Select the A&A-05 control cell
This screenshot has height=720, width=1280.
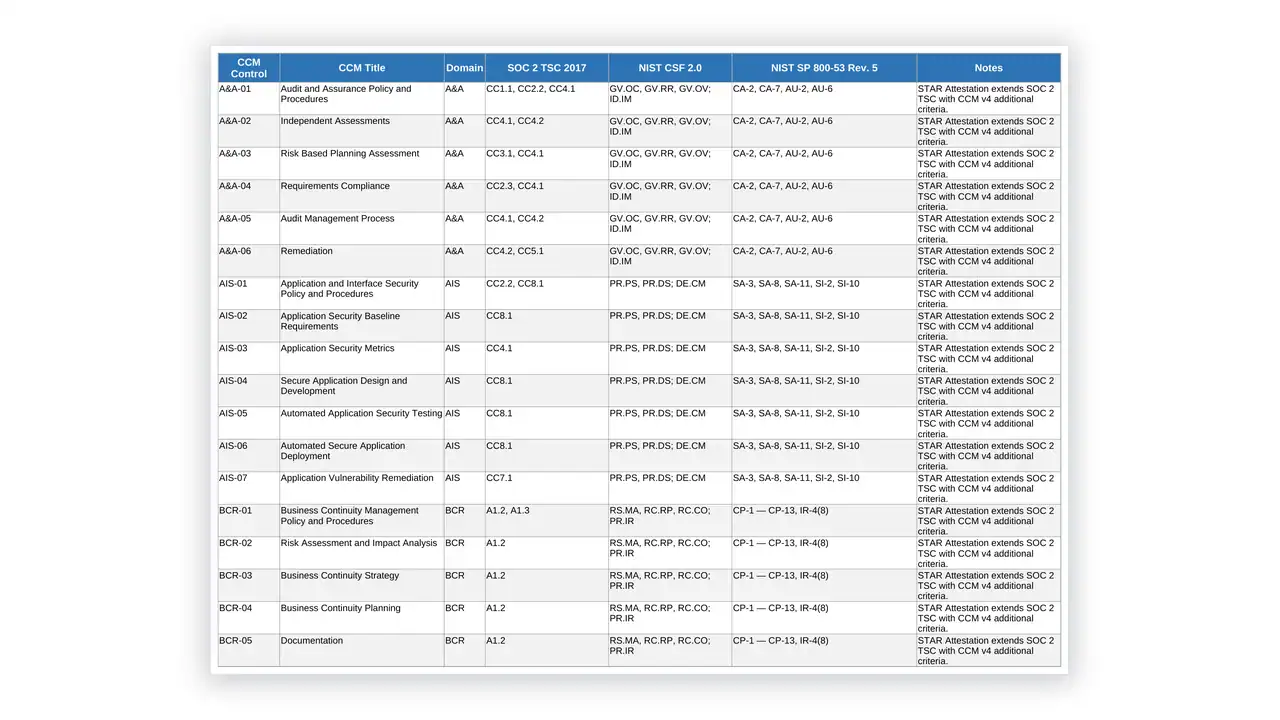pyautogui.click(x=249, y=229)
